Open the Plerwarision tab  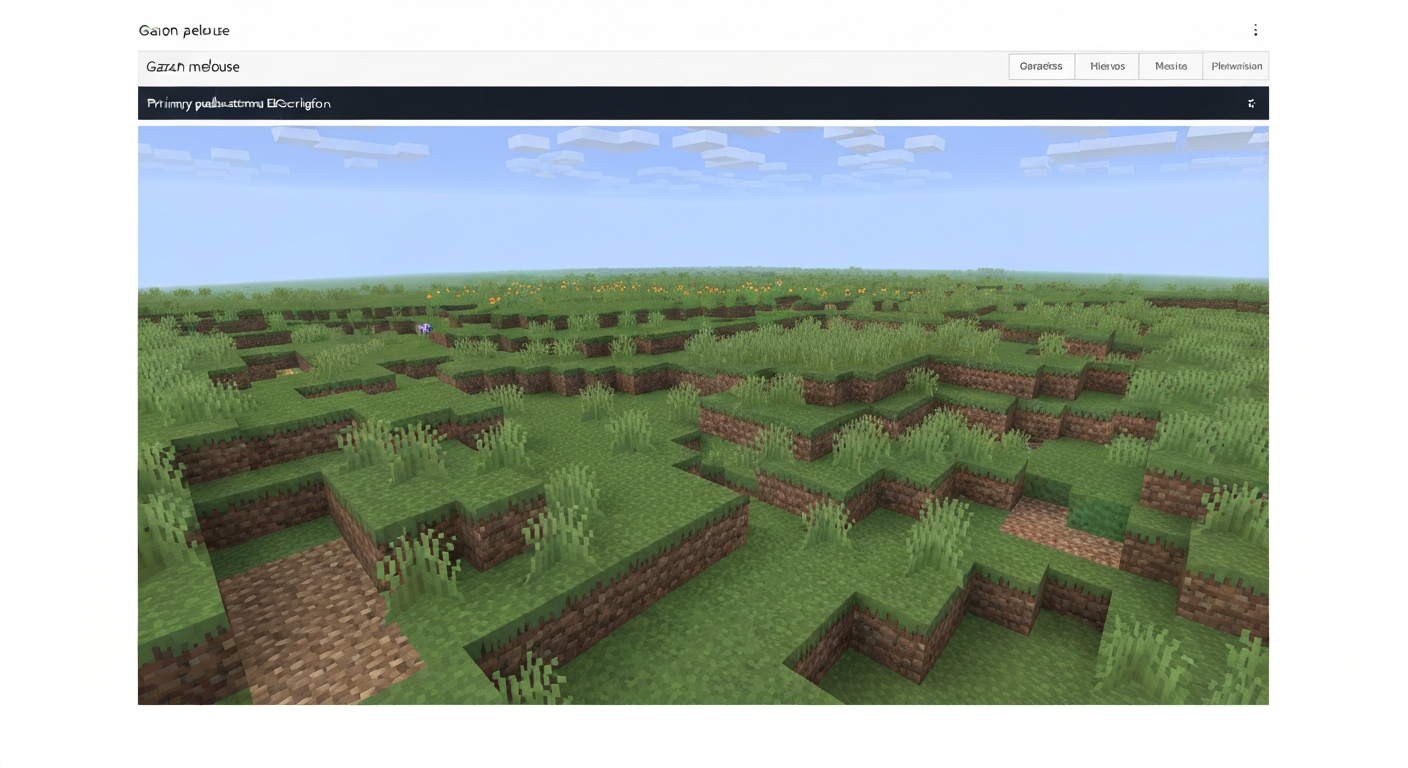[1236, 66]
